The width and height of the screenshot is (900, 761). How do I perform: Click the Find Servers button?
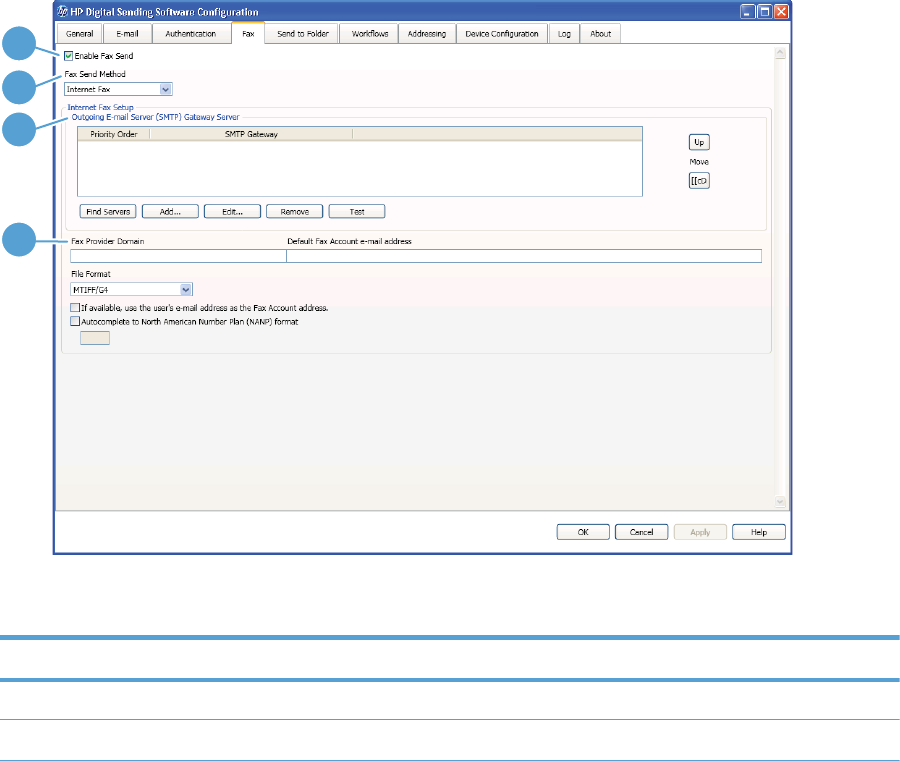coord(108,212)
